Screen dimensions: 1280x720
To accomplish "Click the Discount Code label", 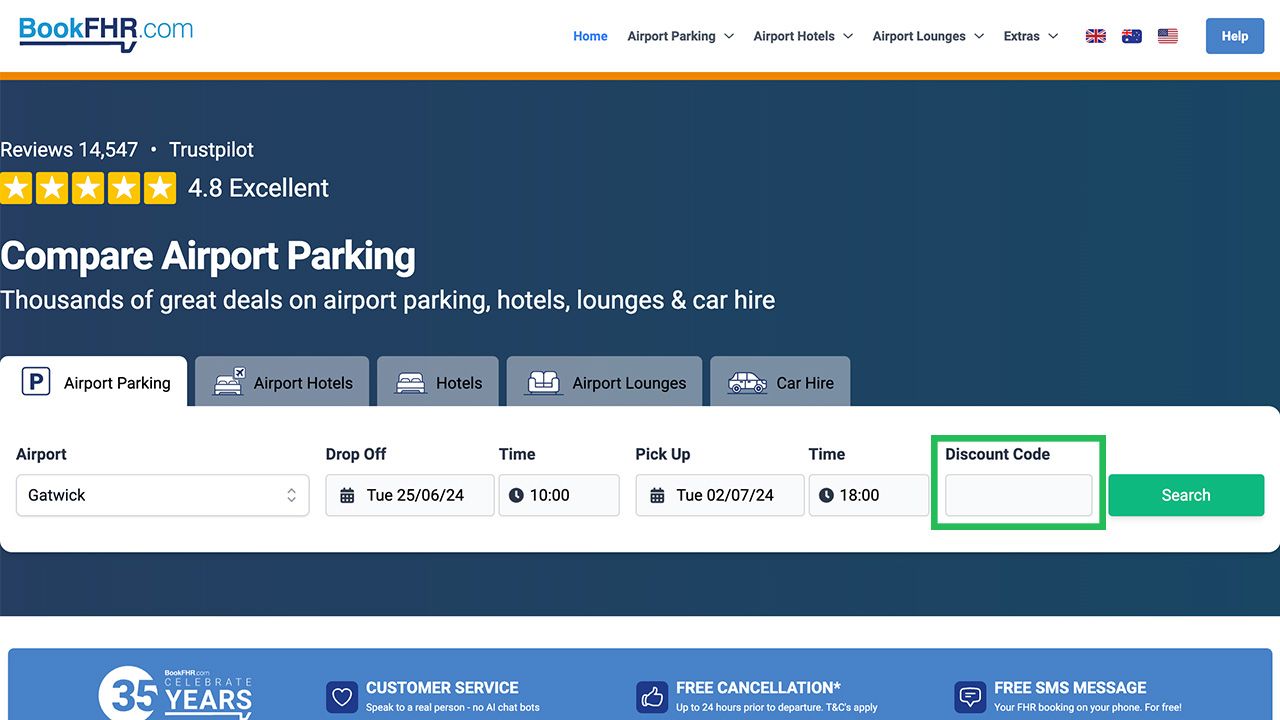I will [x=997, y=454].
